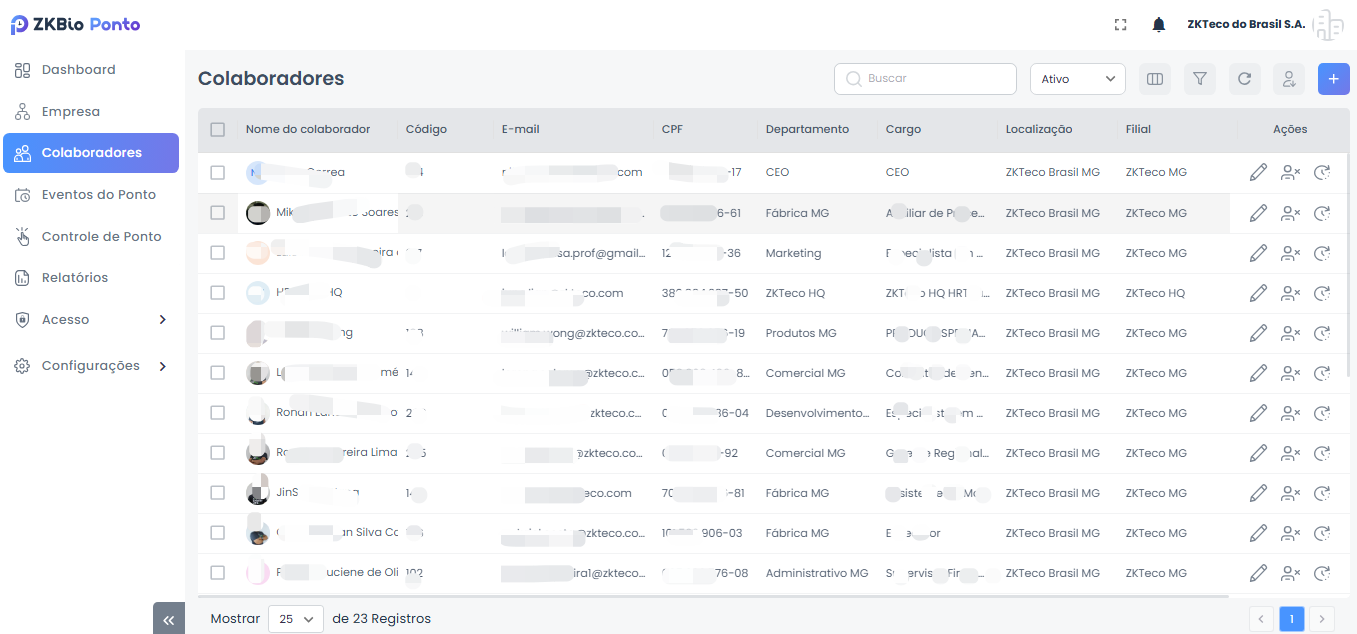This screenshot has height=634, width=1357.
Task: Click remove-user icon in Marketing row
Action: [1290, 253]
